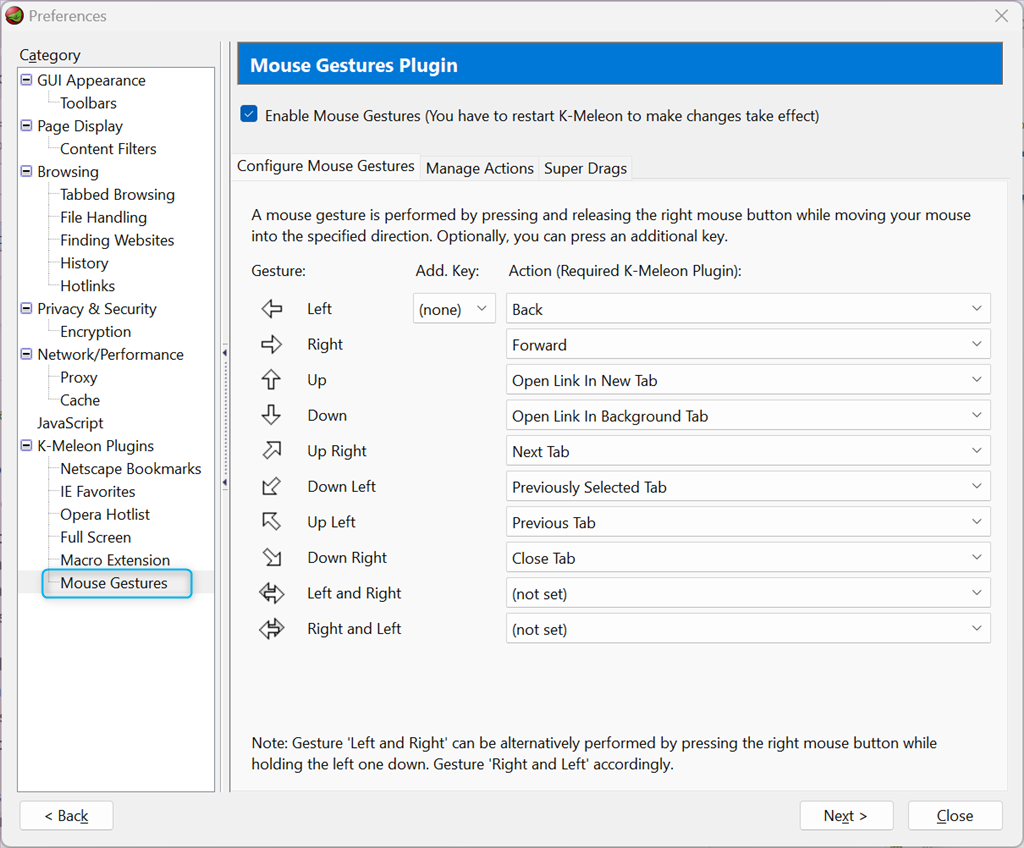The image size is (1024, 848).
Task: Click the Down Right gesture arrow icon
Action: pos(272,557)
